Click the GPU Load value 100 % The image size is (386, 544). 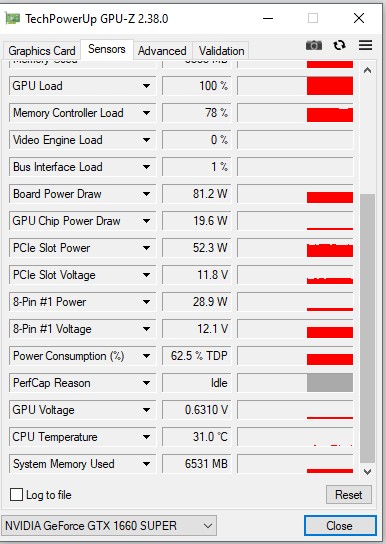pyautogui.click(x=197, y=86)
